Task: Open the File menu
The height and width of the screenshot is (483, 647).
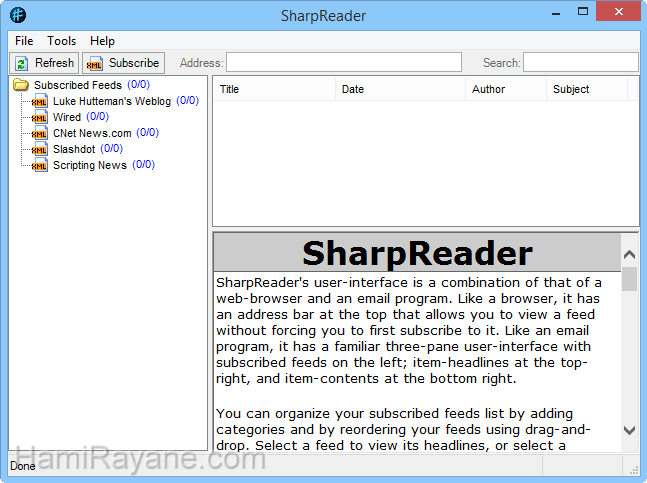Action: [x=24, y=41]
